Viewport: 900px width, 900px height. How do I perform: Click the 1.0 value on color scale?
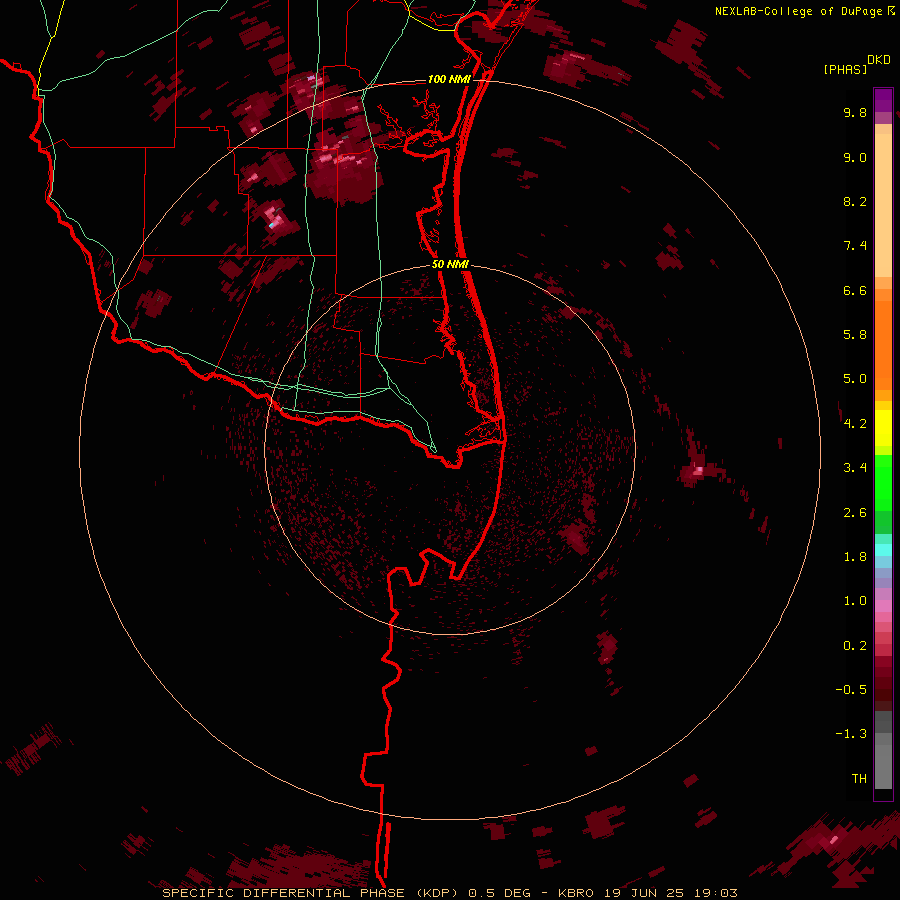point(855,601)
